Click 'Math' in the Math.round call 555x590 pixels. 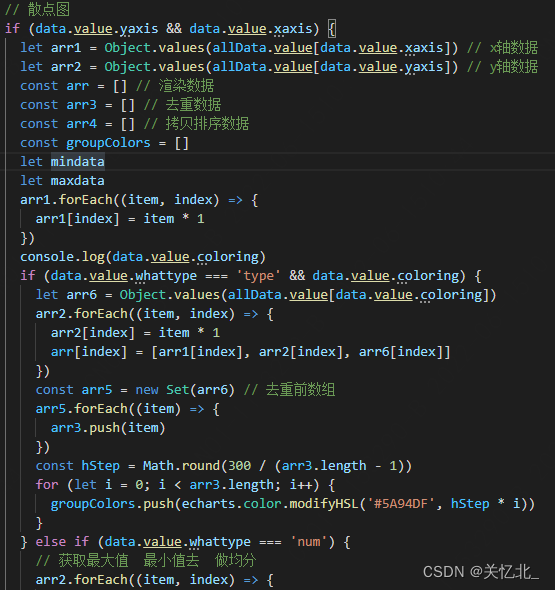point(158,466)
